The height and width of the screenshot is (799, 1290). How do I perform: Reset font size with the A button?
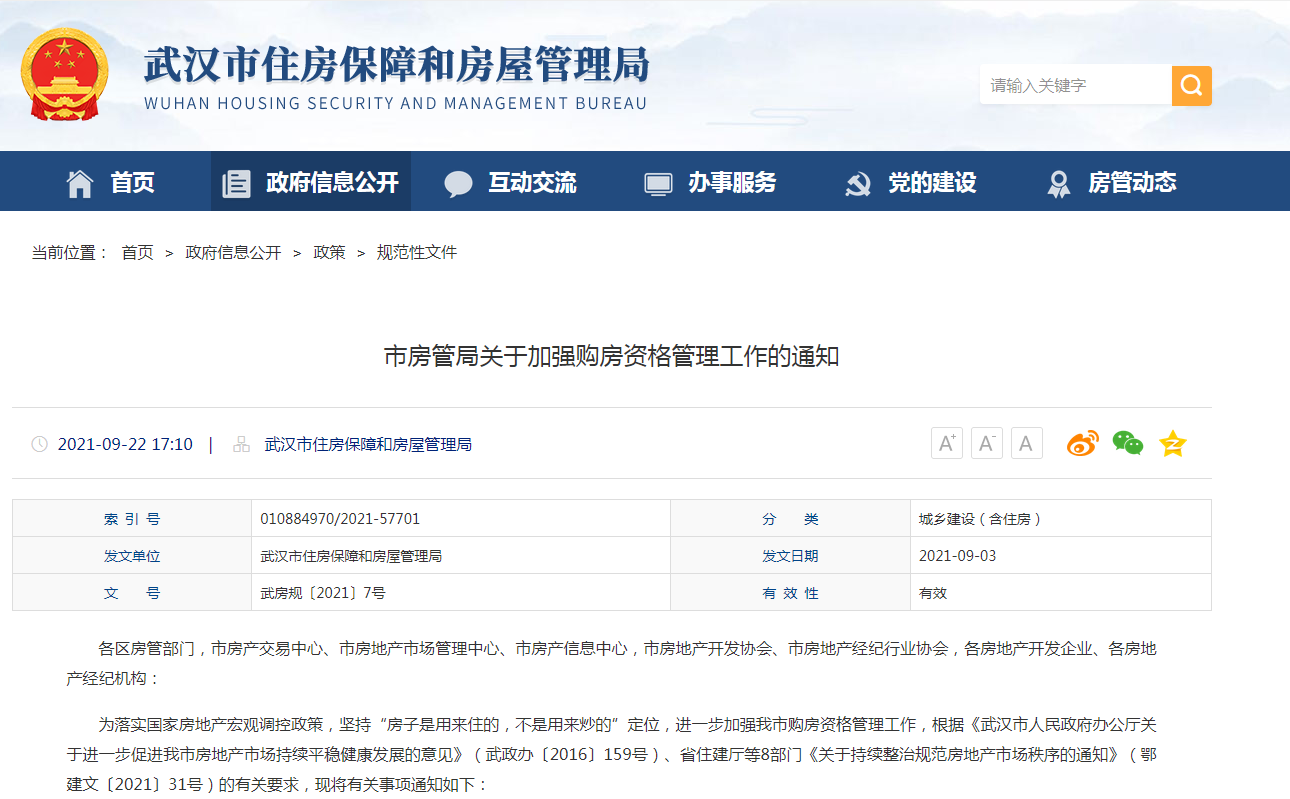(x=1026, y=442)
